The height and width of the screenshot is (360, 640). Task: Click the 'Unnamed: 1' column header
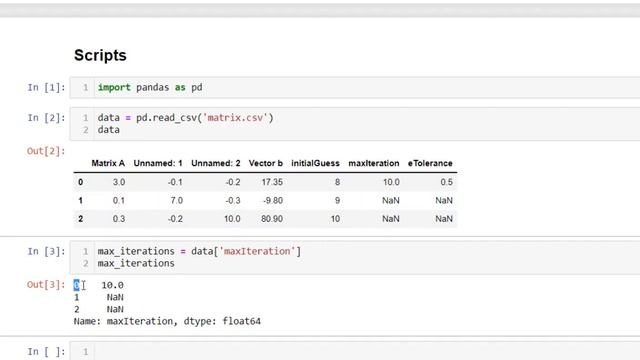click(x=158, y=163)
